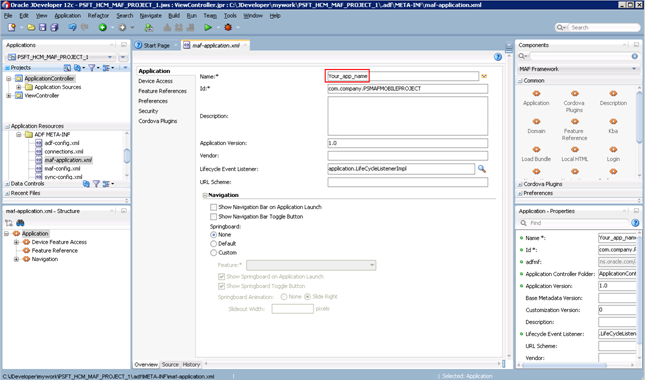Screen dimensions: 646x381
Task: Open the springboard Feature dropdown
Action: point(311,265)
